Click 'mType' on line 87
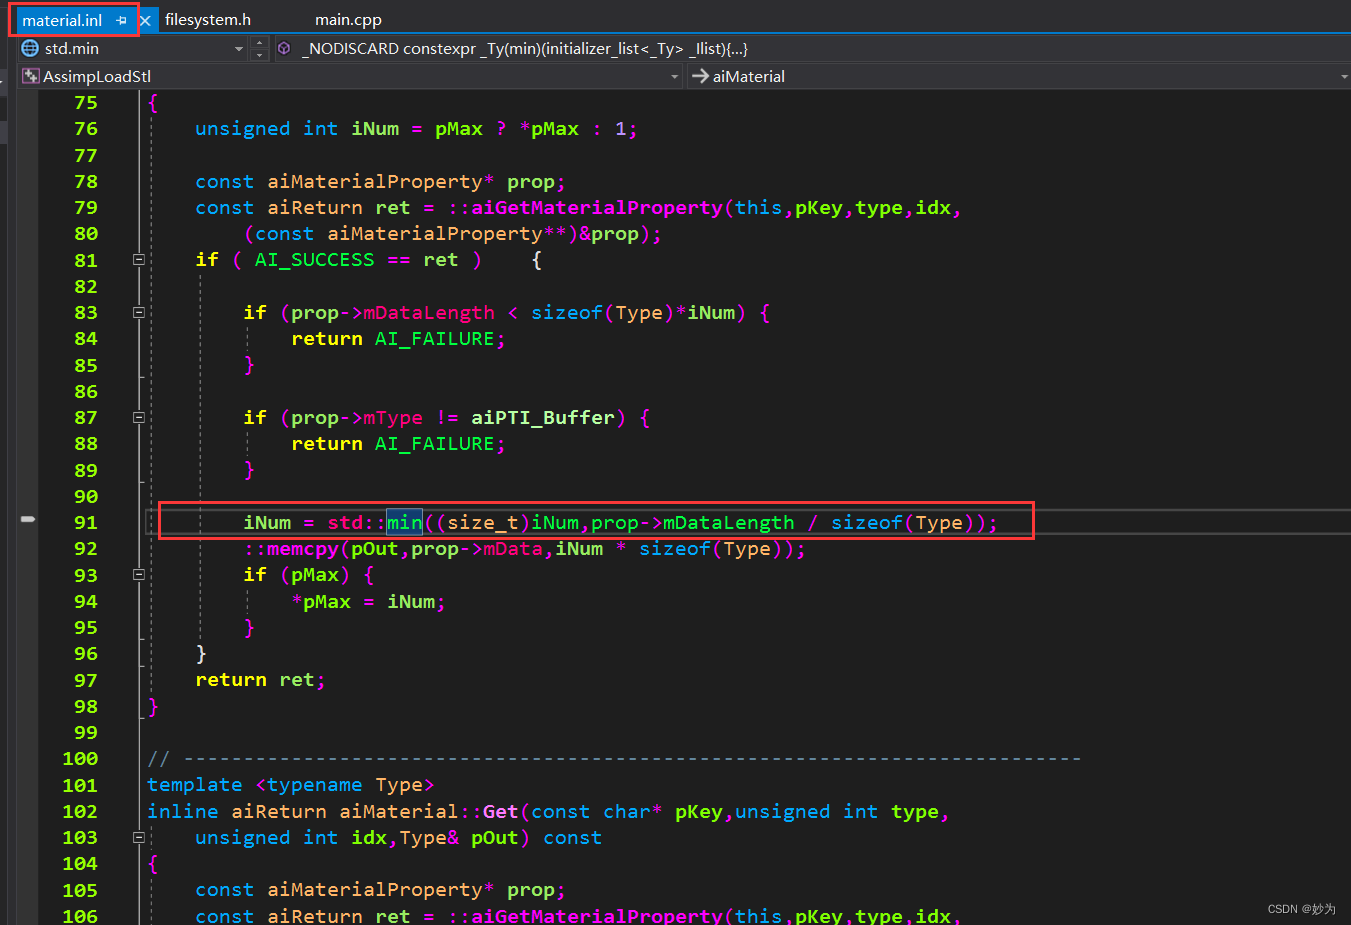Image resolution: width=1351 pixels, height=925 pixels. click(393, 418)
